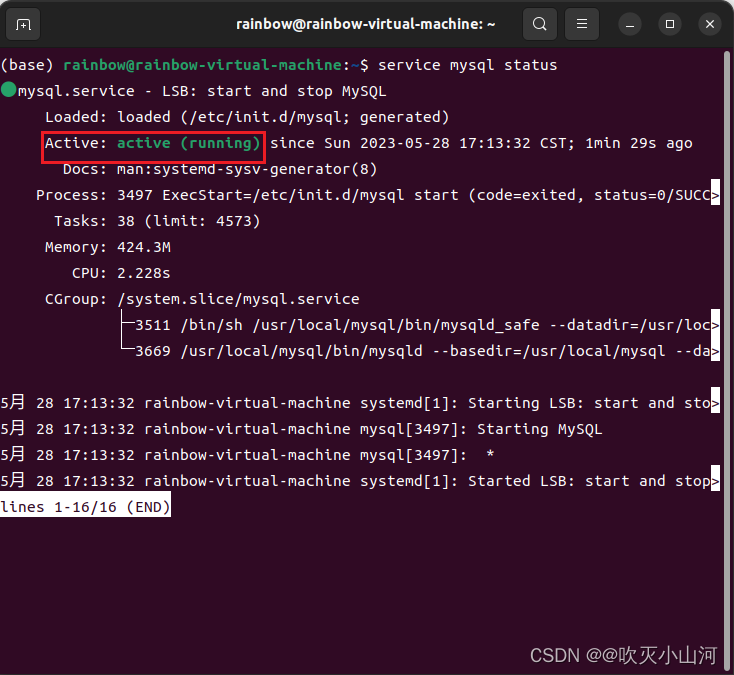This screenshot has height=675, width=734.
Task: Click the green service status dot
Action: pos(8,89)
